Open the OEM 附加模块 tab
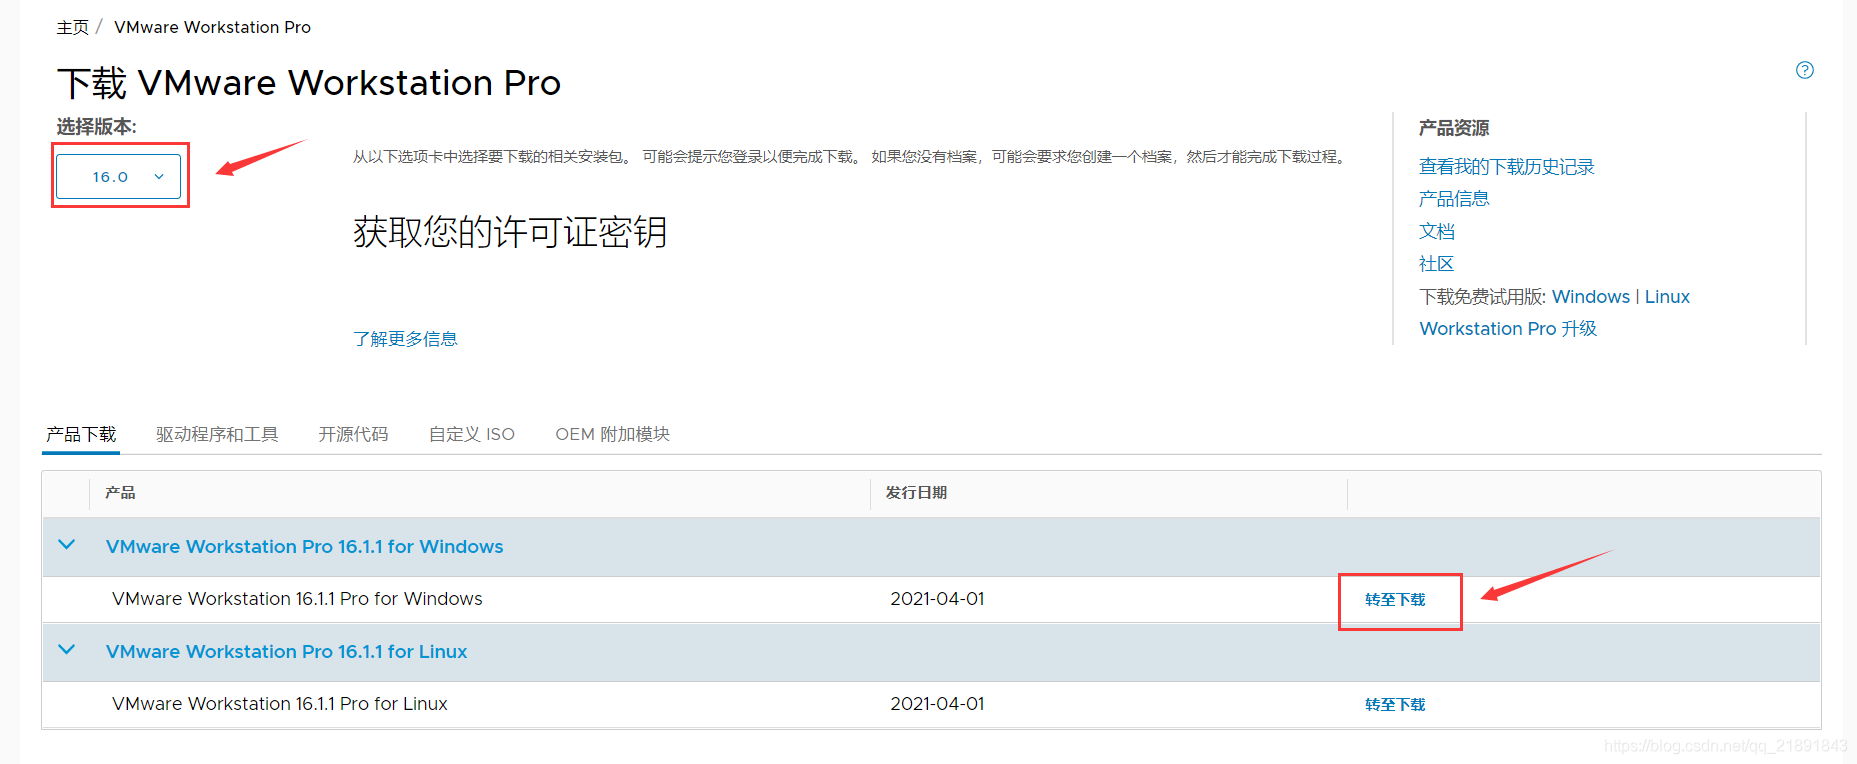This screenshot has width=1857, height=764. [612, 434]
